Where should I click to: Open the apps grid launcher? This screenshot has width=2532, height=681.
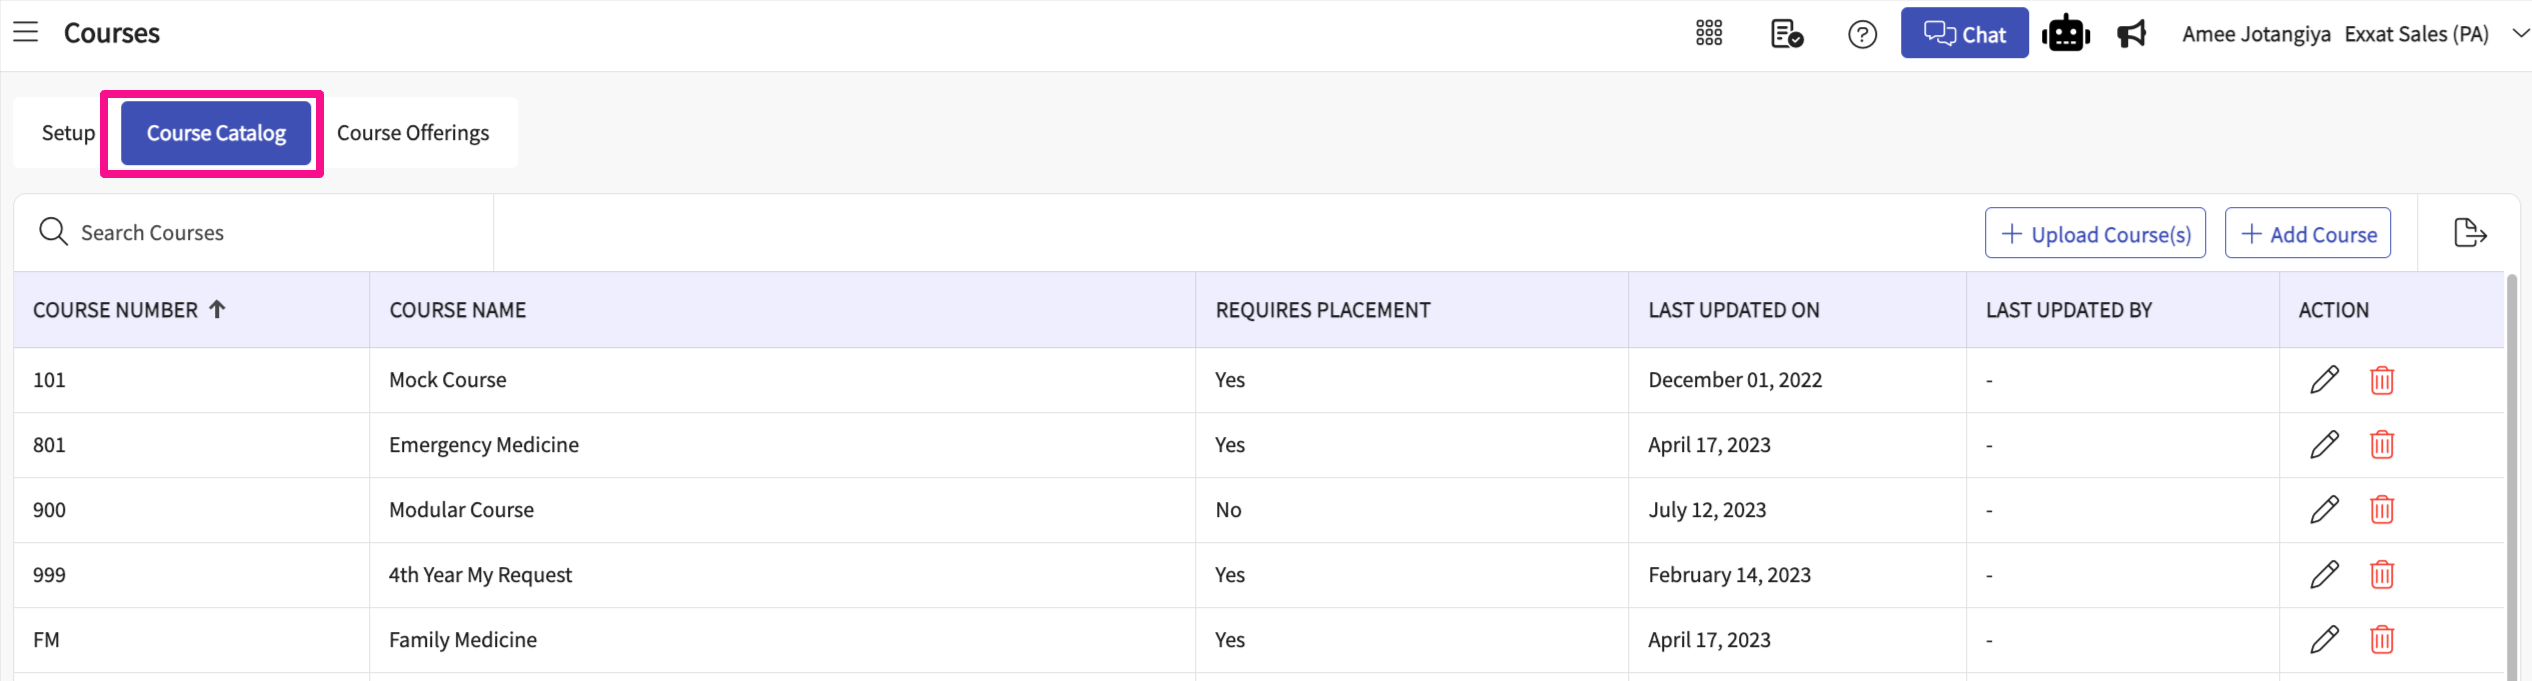point(1708,34)
